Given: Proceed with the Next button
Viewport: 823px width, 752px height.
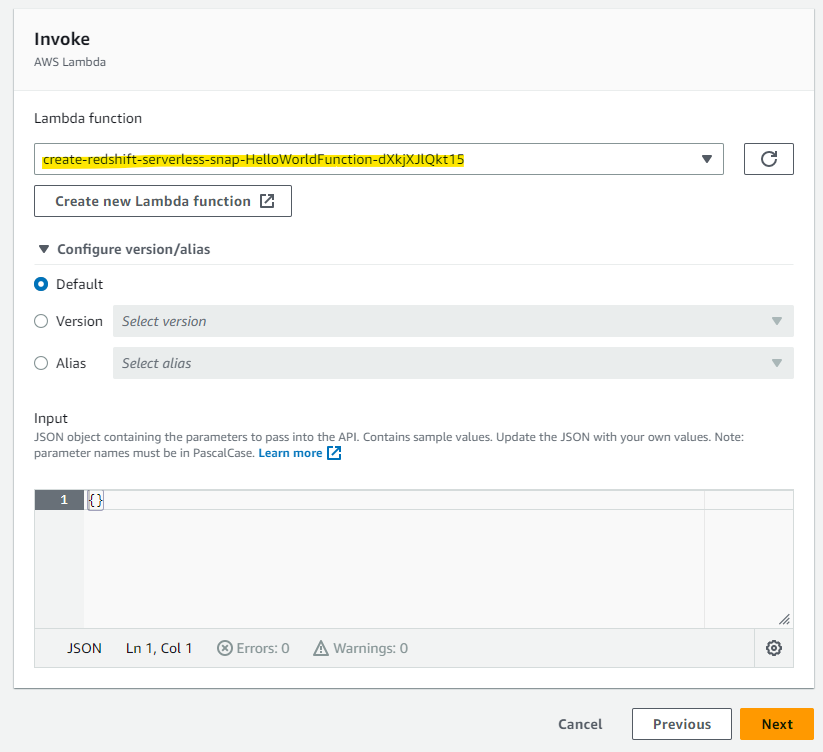Looking at the screenshot, I should [777, 724].
